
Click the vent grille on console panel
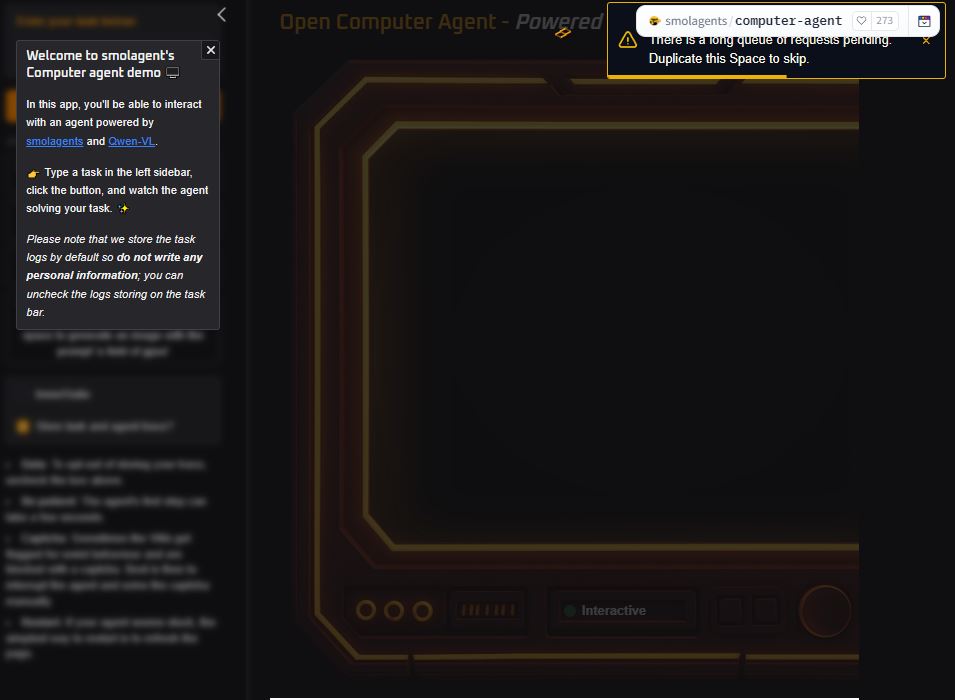coord(488,610)
